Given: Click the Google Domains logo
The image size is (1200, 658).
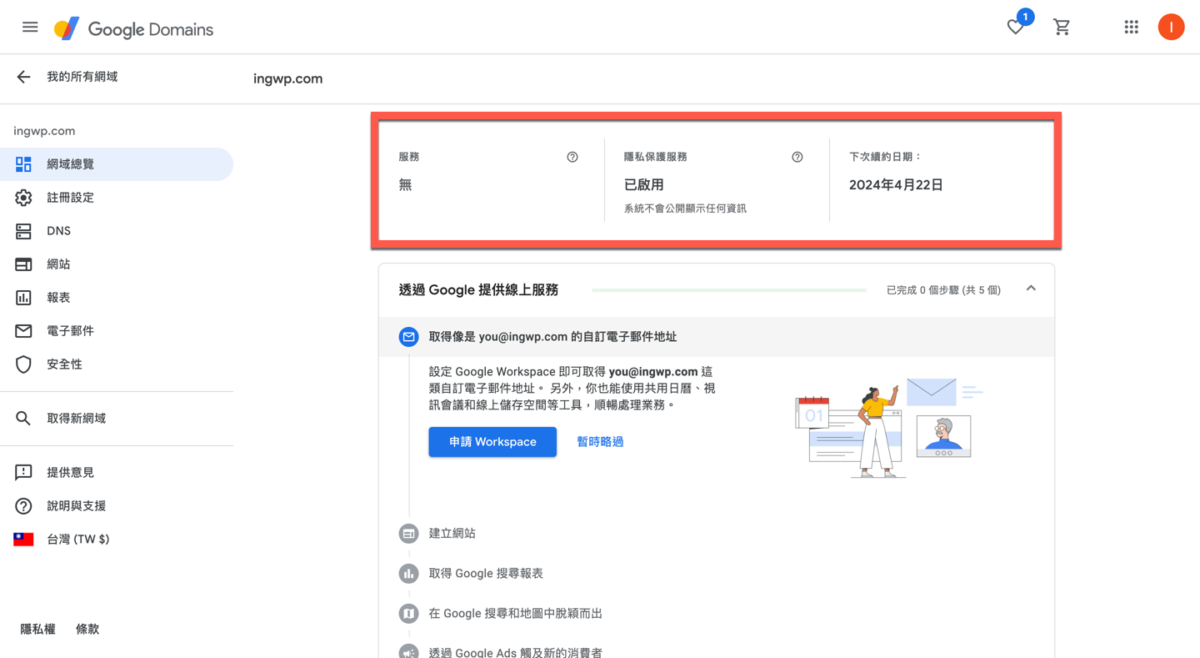Looking at the screenshot, I should click(134, 29).
